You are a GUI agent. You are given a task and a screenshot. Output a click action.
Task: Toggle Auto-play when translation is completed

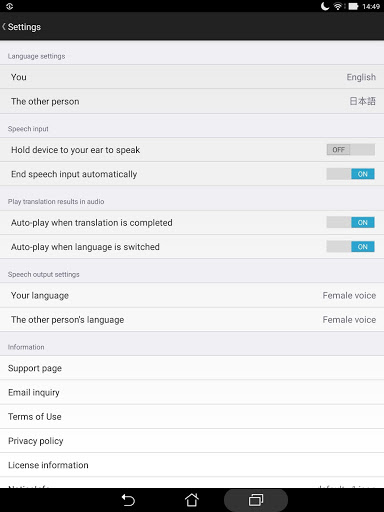[x=351, y=222]
